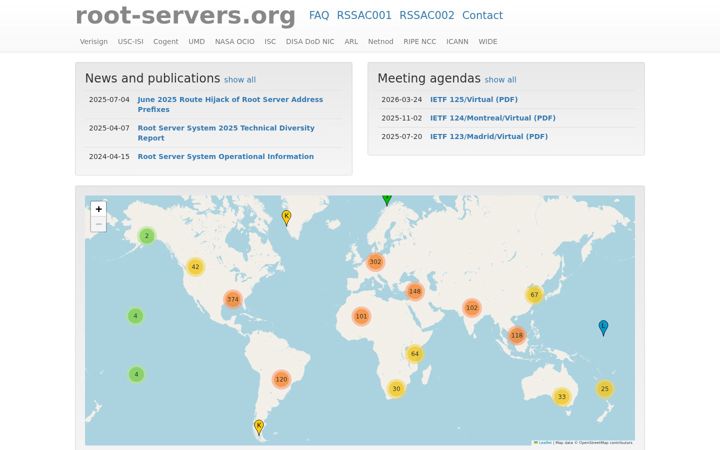The width and height of the screenshot is (720, 450).
Task: Click the date 2025-07-20 in meeting agendas
Action: tap(402, 136)
